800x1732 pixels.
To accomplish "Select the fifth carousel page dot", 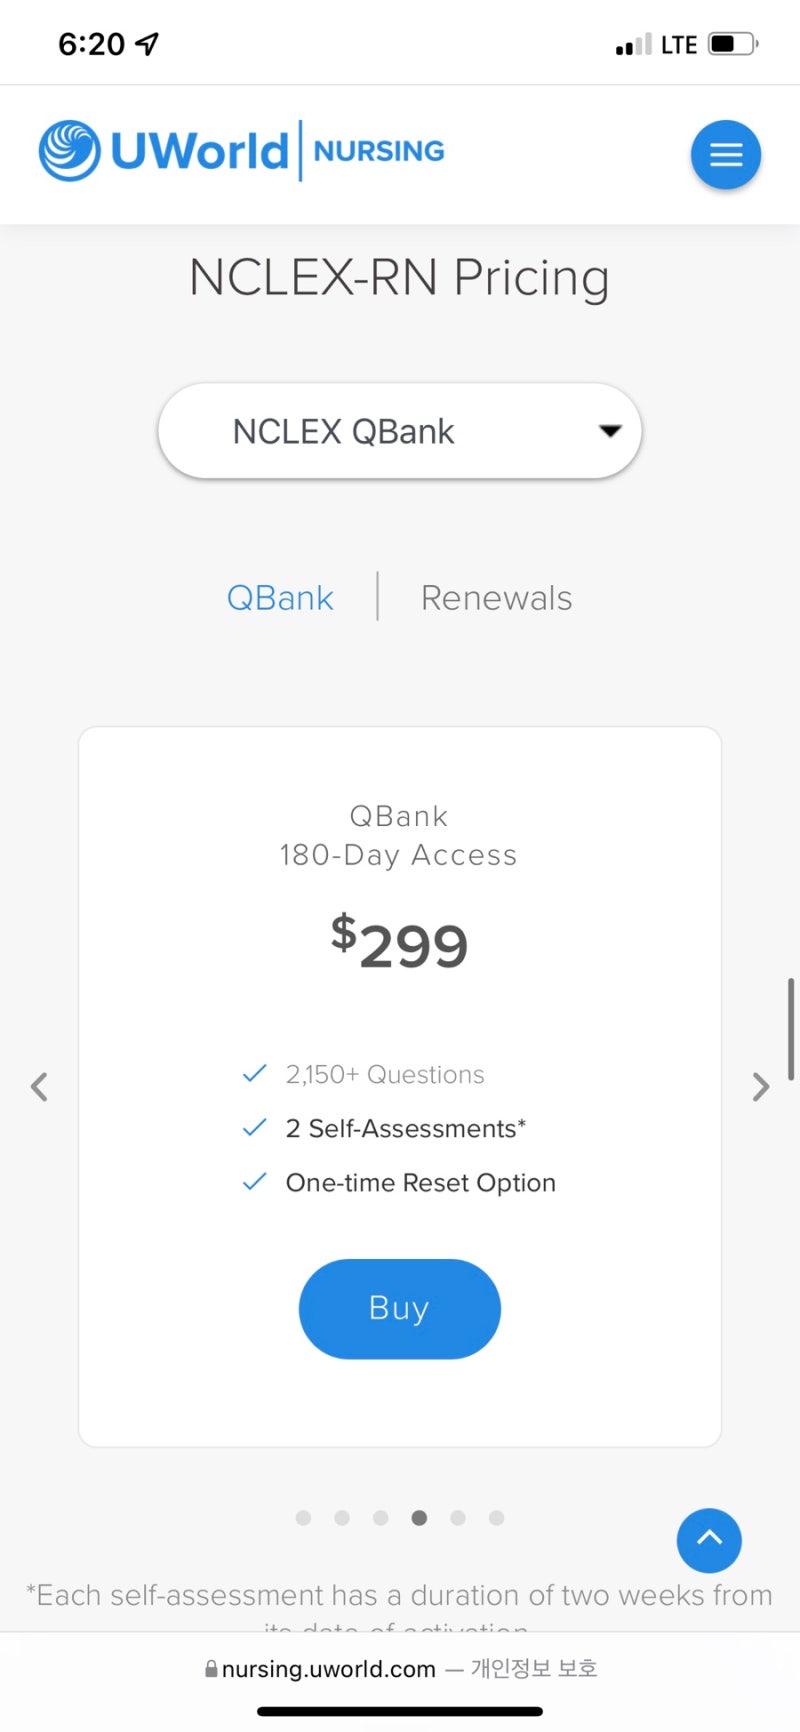I will coord(458,1518).
